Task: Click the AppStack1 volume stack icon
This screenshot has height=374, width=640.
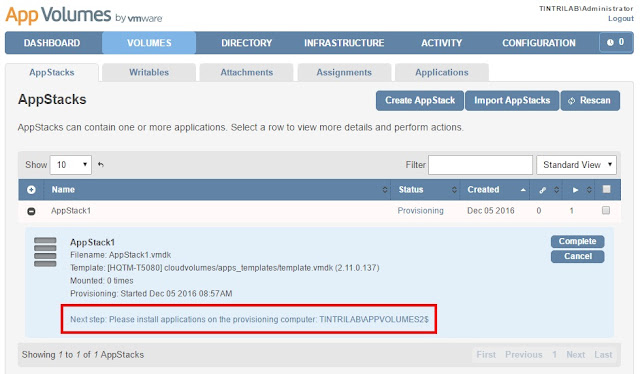Action: pyautogui.click(x=45, y=252)
